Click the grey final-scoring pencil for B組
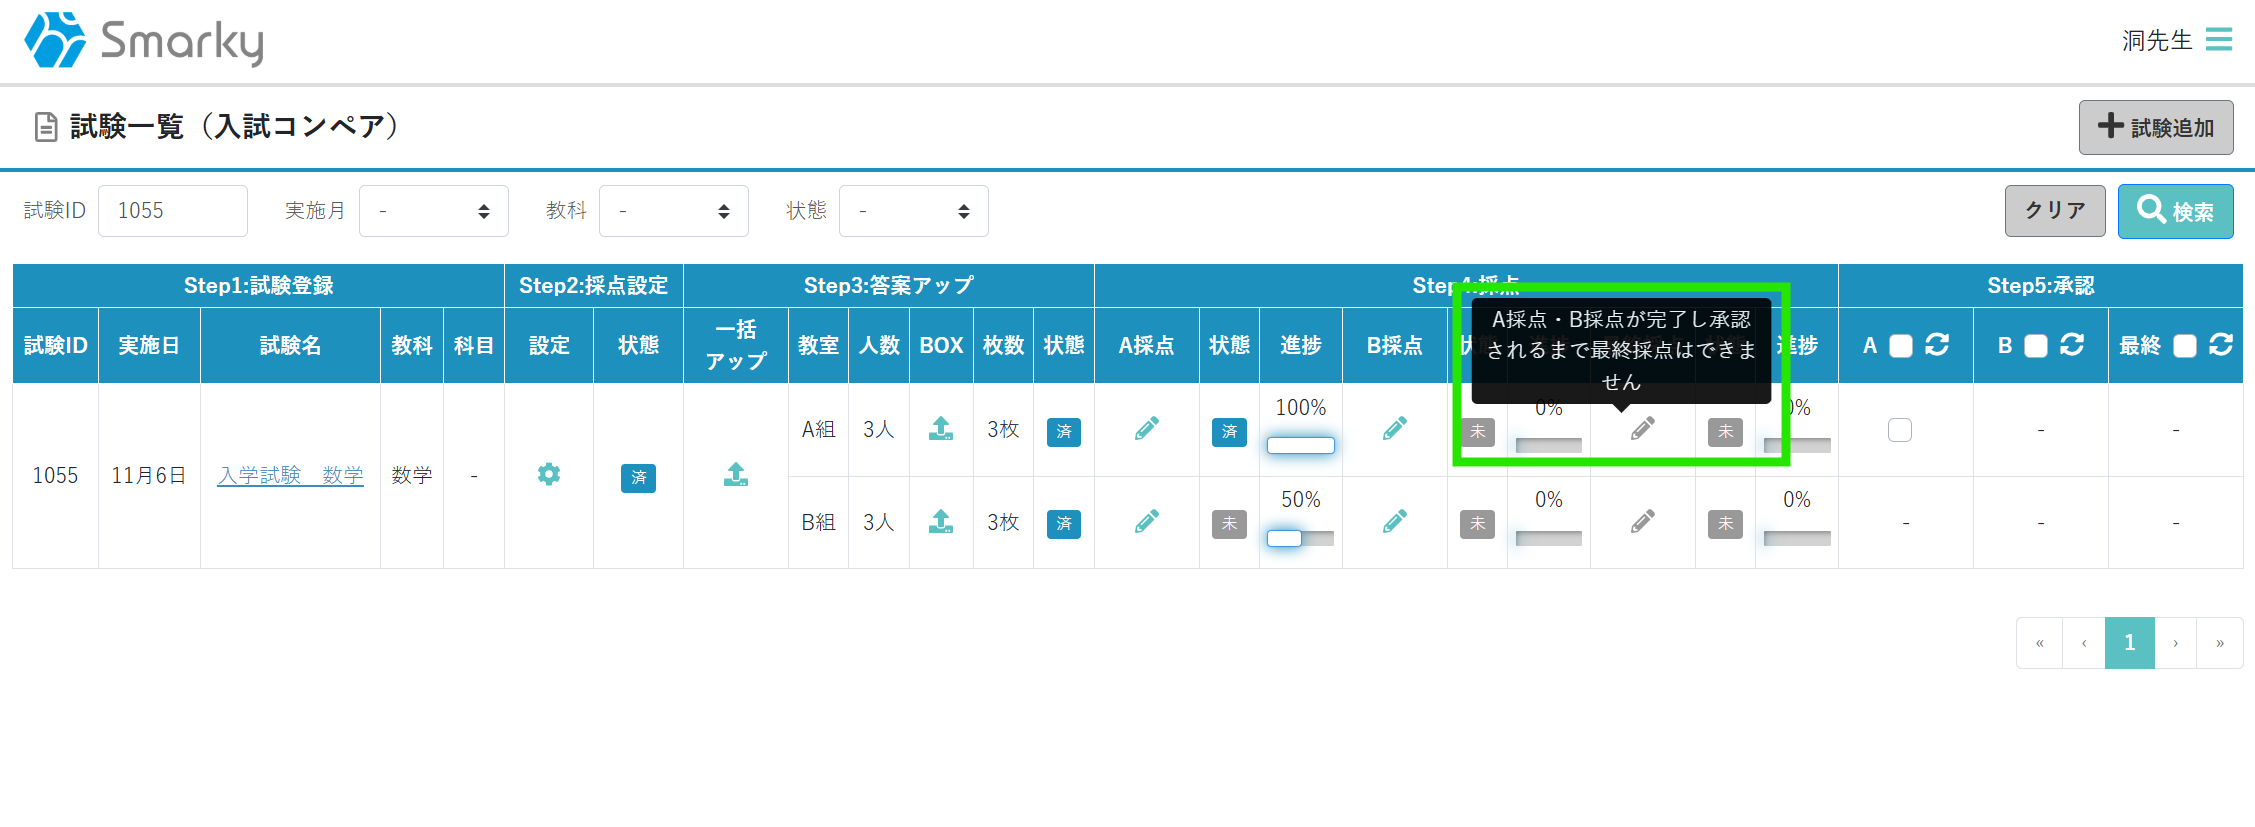 click(x=1642, y=521)
